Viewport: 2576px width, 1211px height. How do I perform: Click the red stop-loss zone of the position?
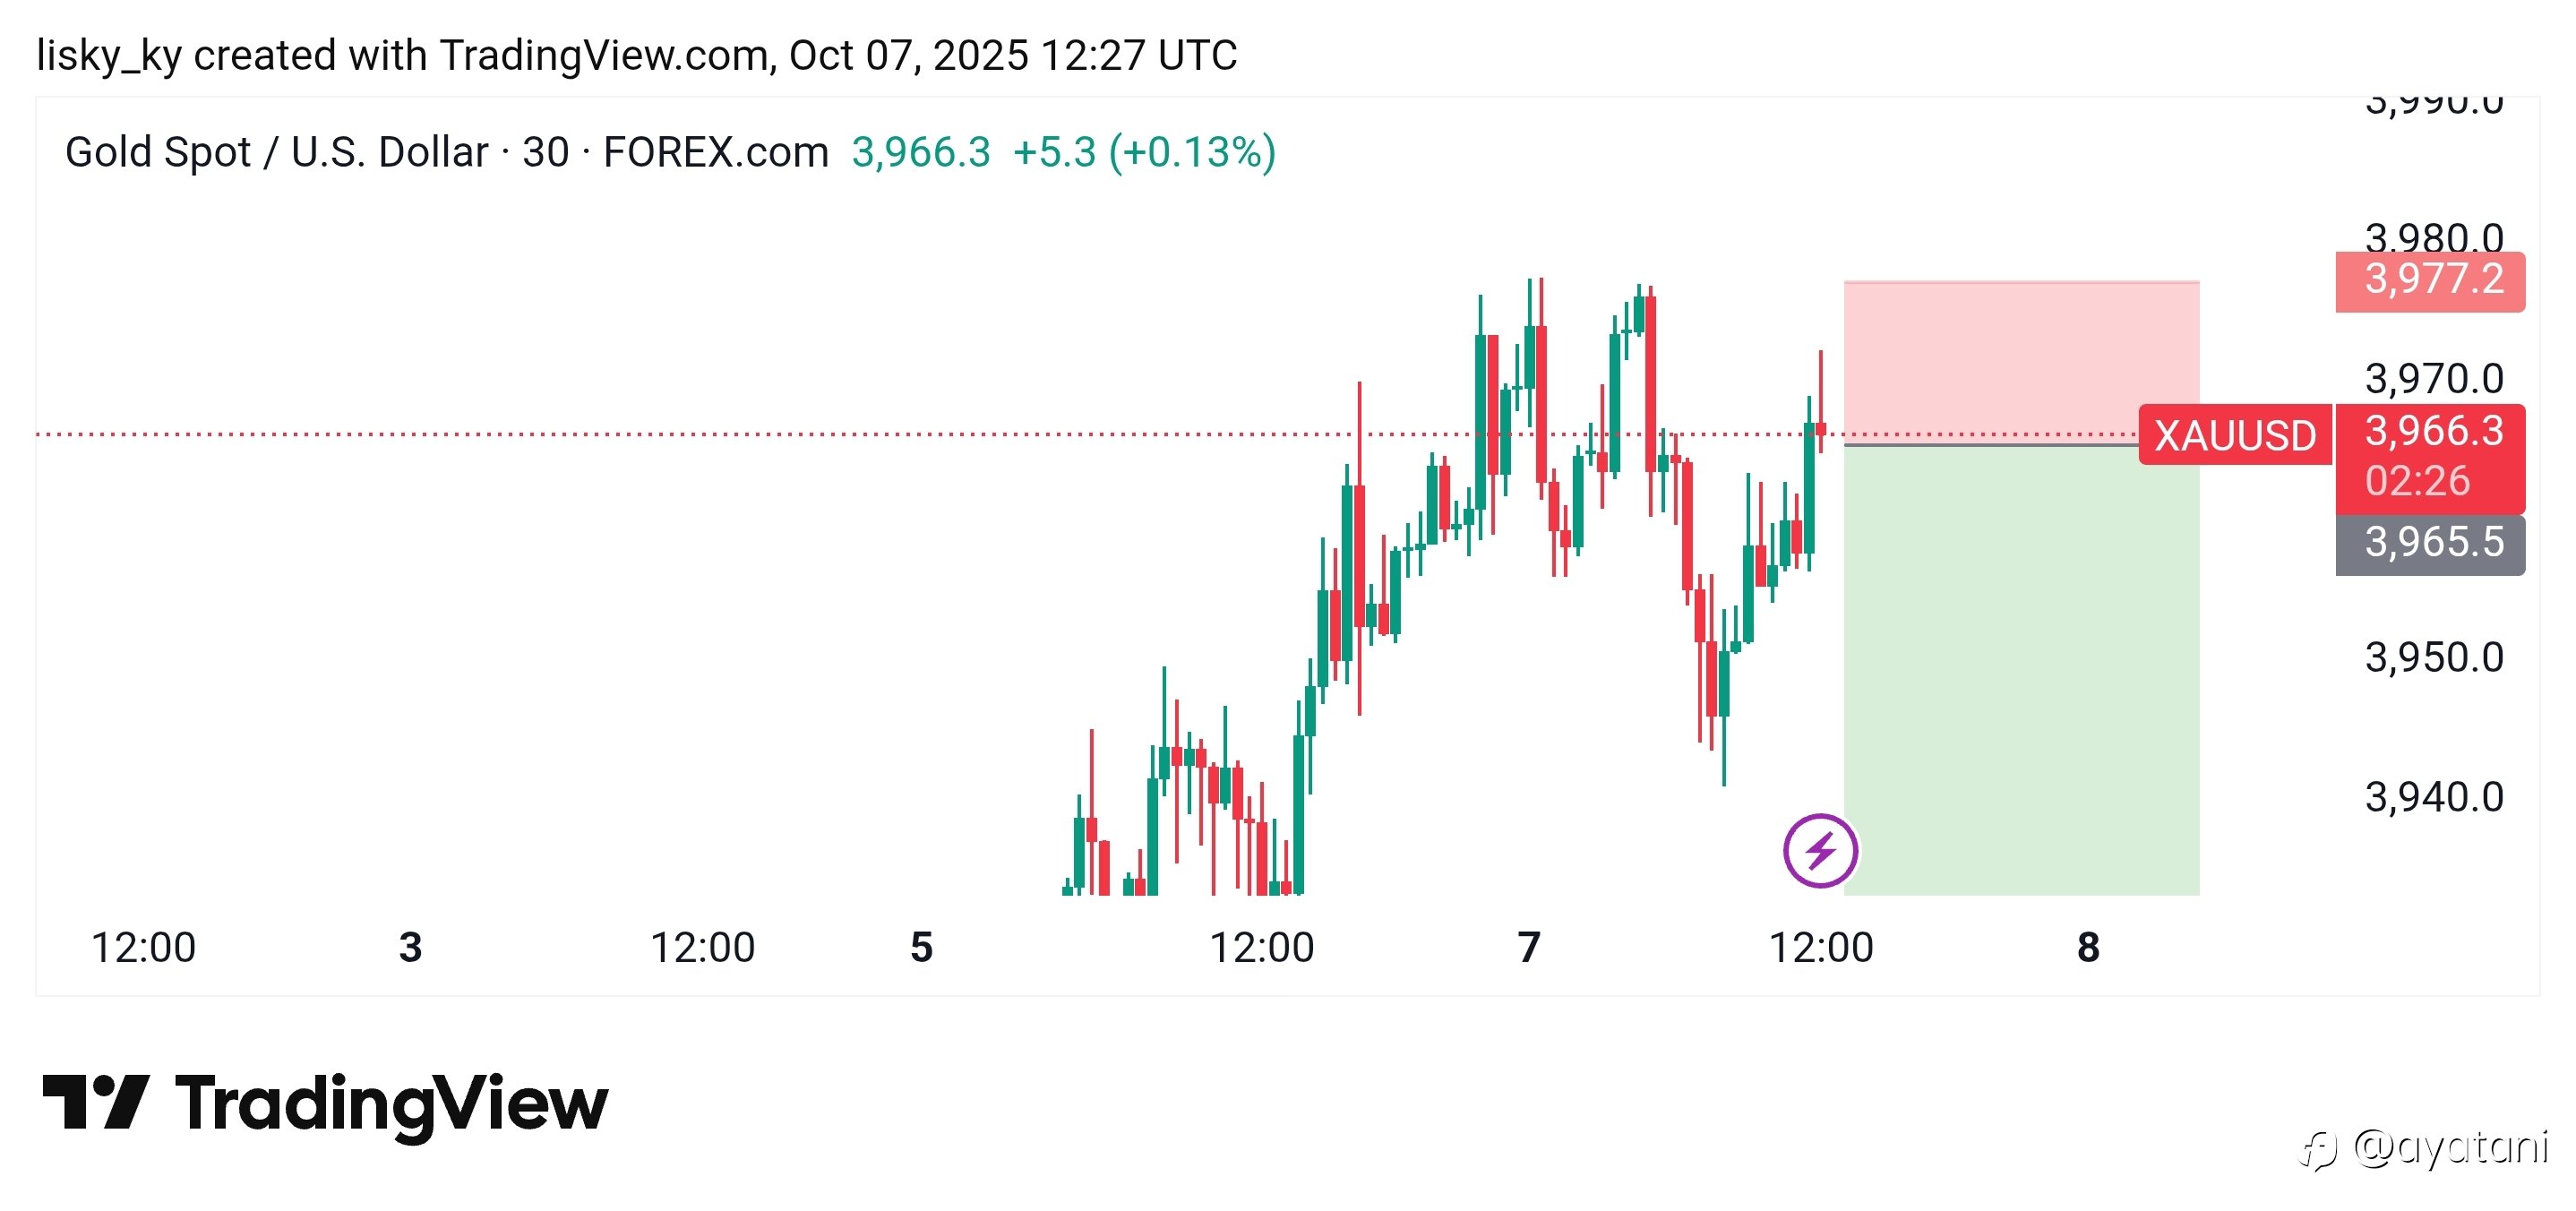pos(2020,360)
